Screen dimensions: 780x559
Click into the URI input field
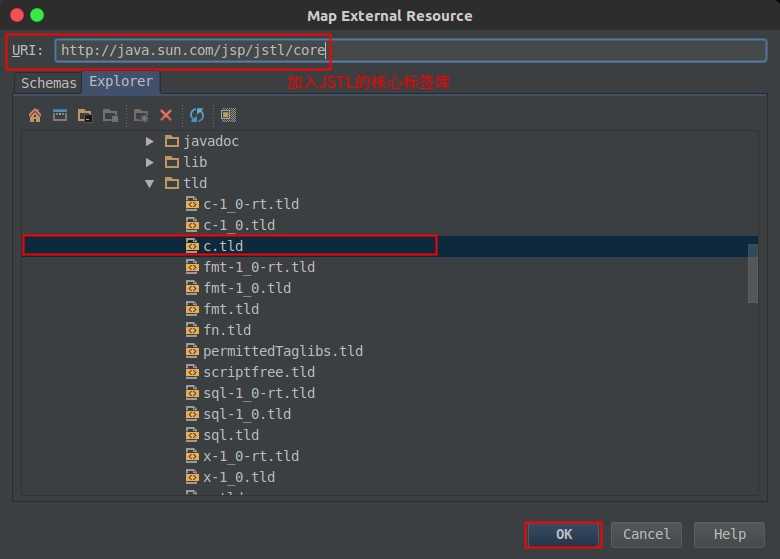click(410, 50)
